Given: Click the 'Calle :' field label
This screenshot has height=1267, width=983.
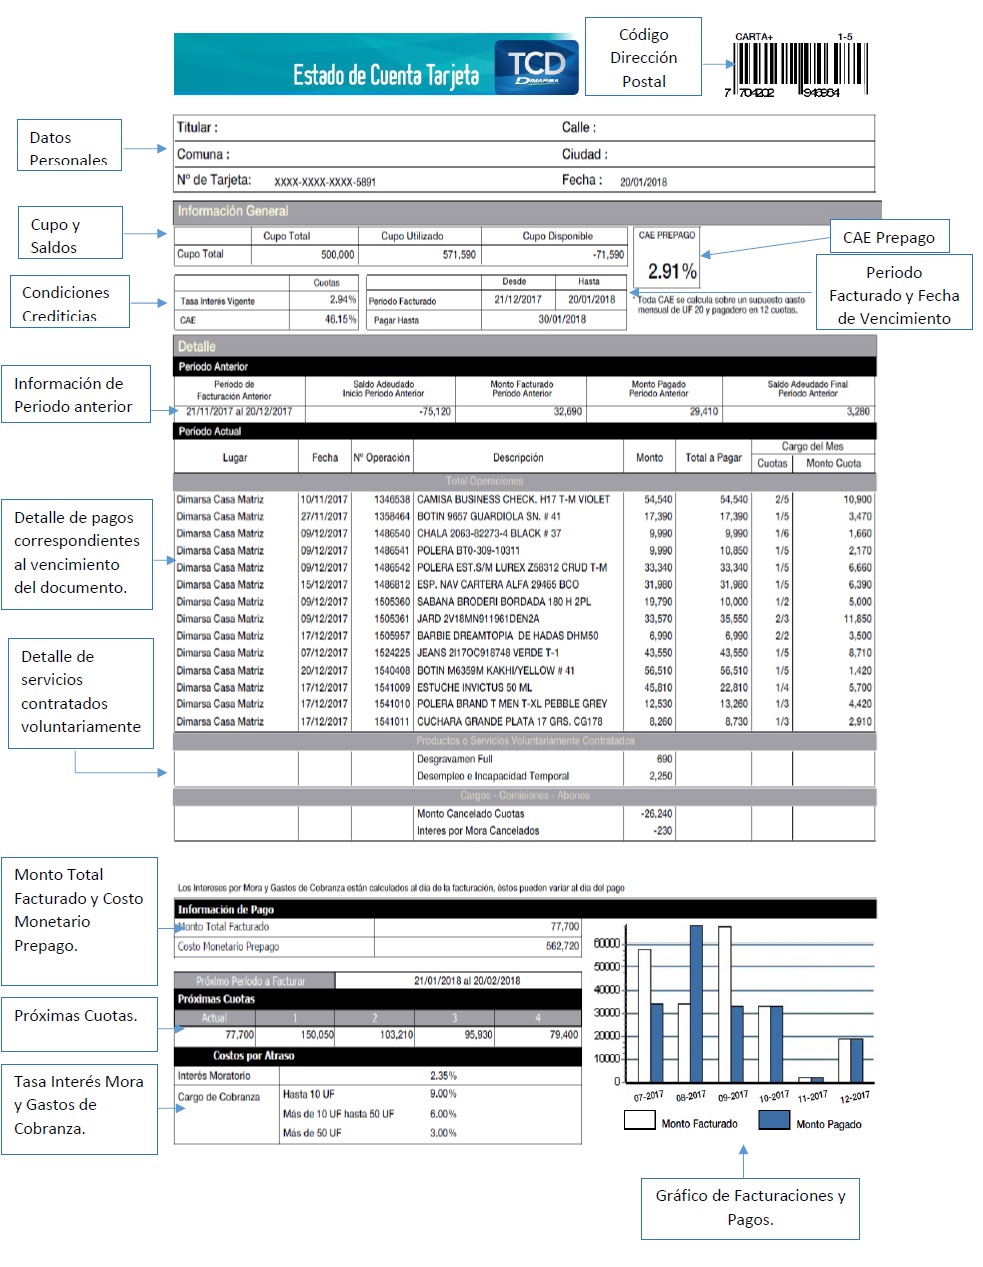Looking at the screenshot, I should (x=579, y=127).
